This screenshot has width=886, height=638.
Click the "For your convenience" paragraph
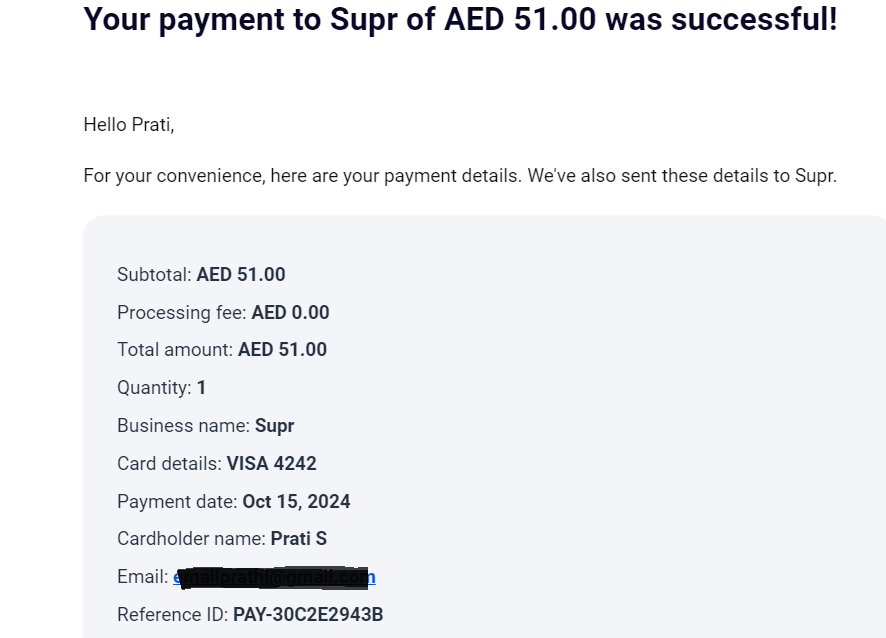coord(460,176)
